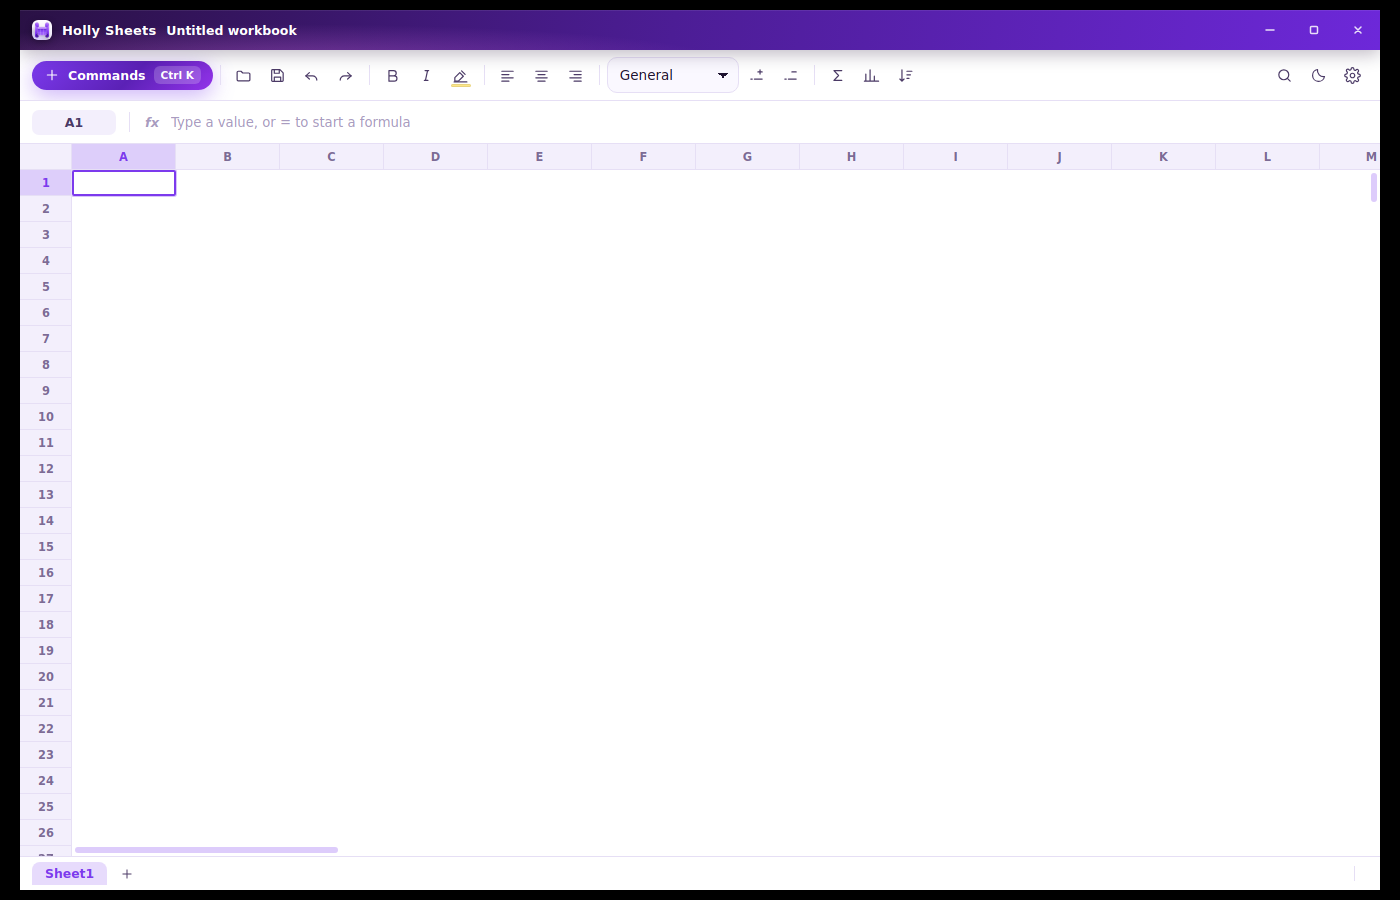Select row 26 header
The height and width of the screenshot is (900, 1400).
click(46, 833)
